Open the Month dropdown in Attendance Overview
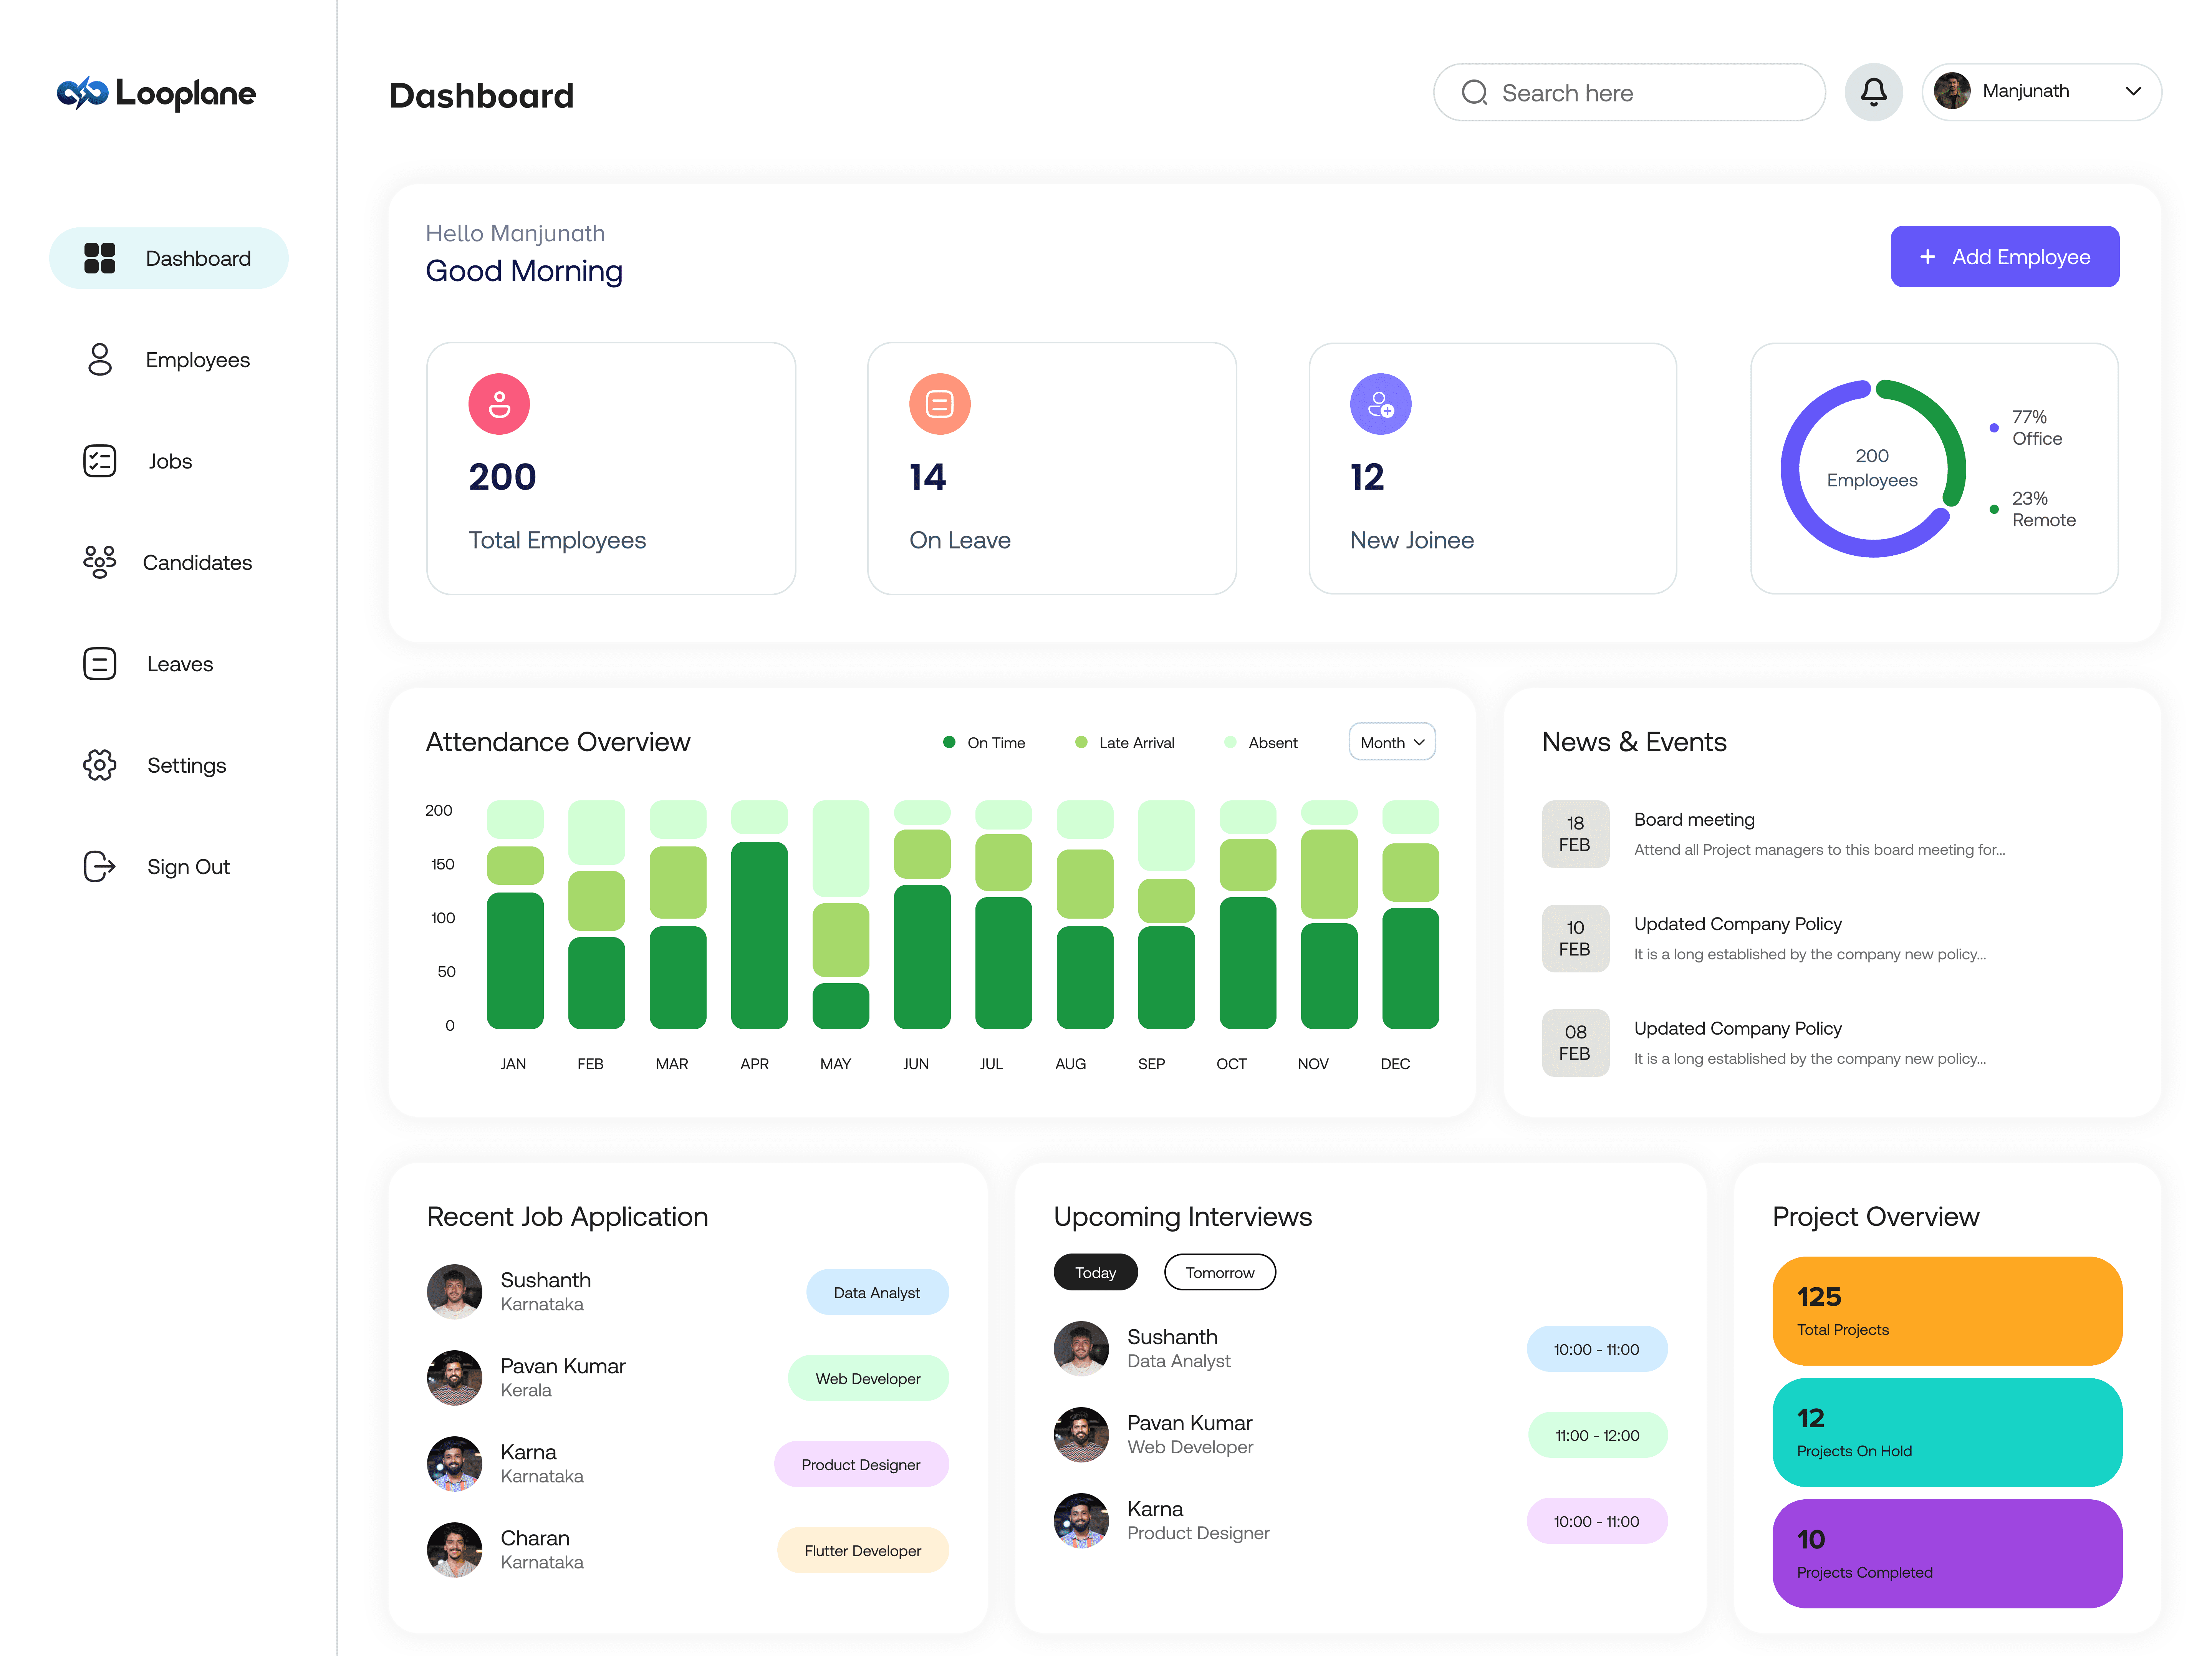This screenshot has width=2212, height=1656. click(1392, 742)
